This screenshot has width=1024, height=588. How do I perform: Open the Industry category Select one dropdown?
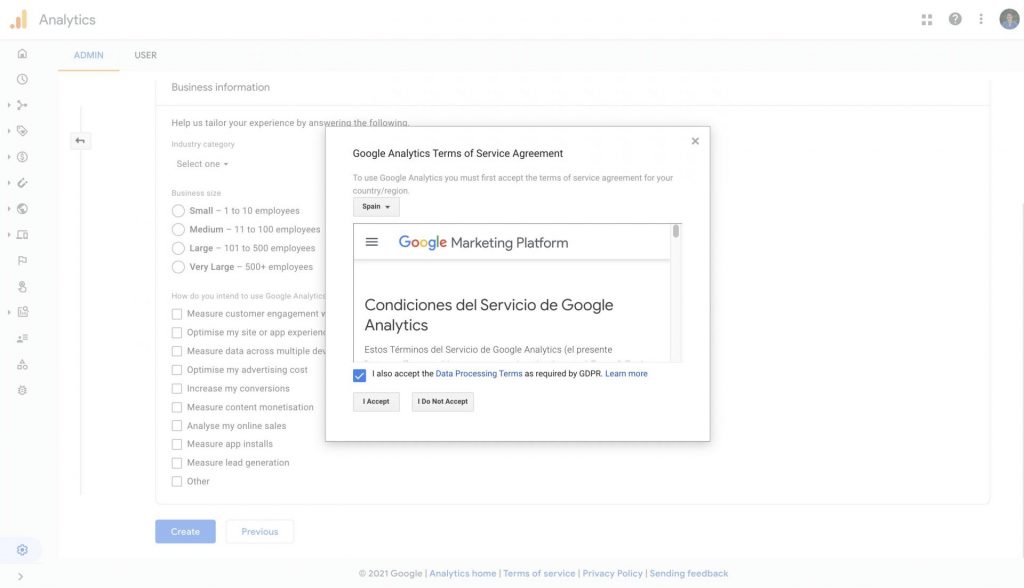pyautogui.click(x=202, y=164)
